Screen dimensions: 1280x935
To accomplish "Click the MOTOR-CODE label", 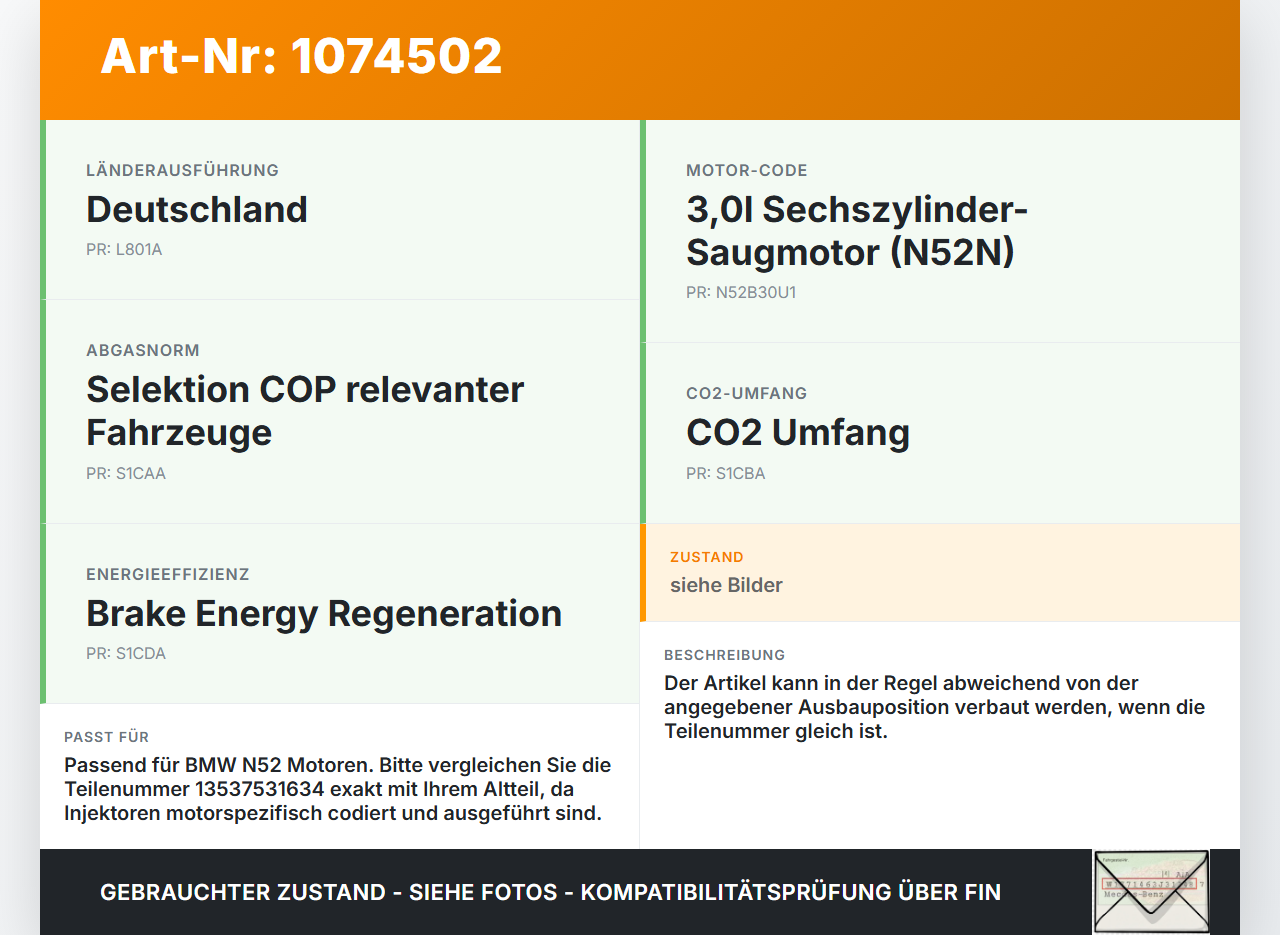I will click(x=747, y=170).
